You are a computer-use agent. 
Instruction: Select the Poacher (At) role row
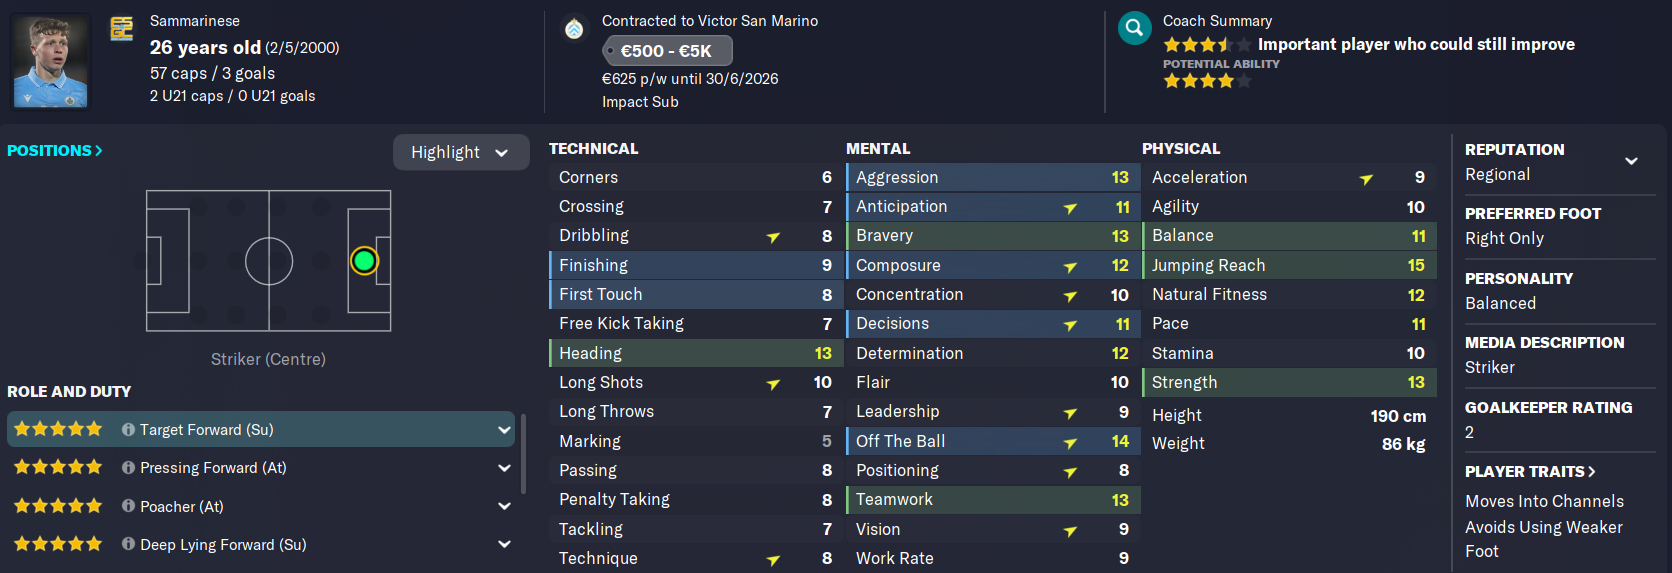(x=260, y=506)
